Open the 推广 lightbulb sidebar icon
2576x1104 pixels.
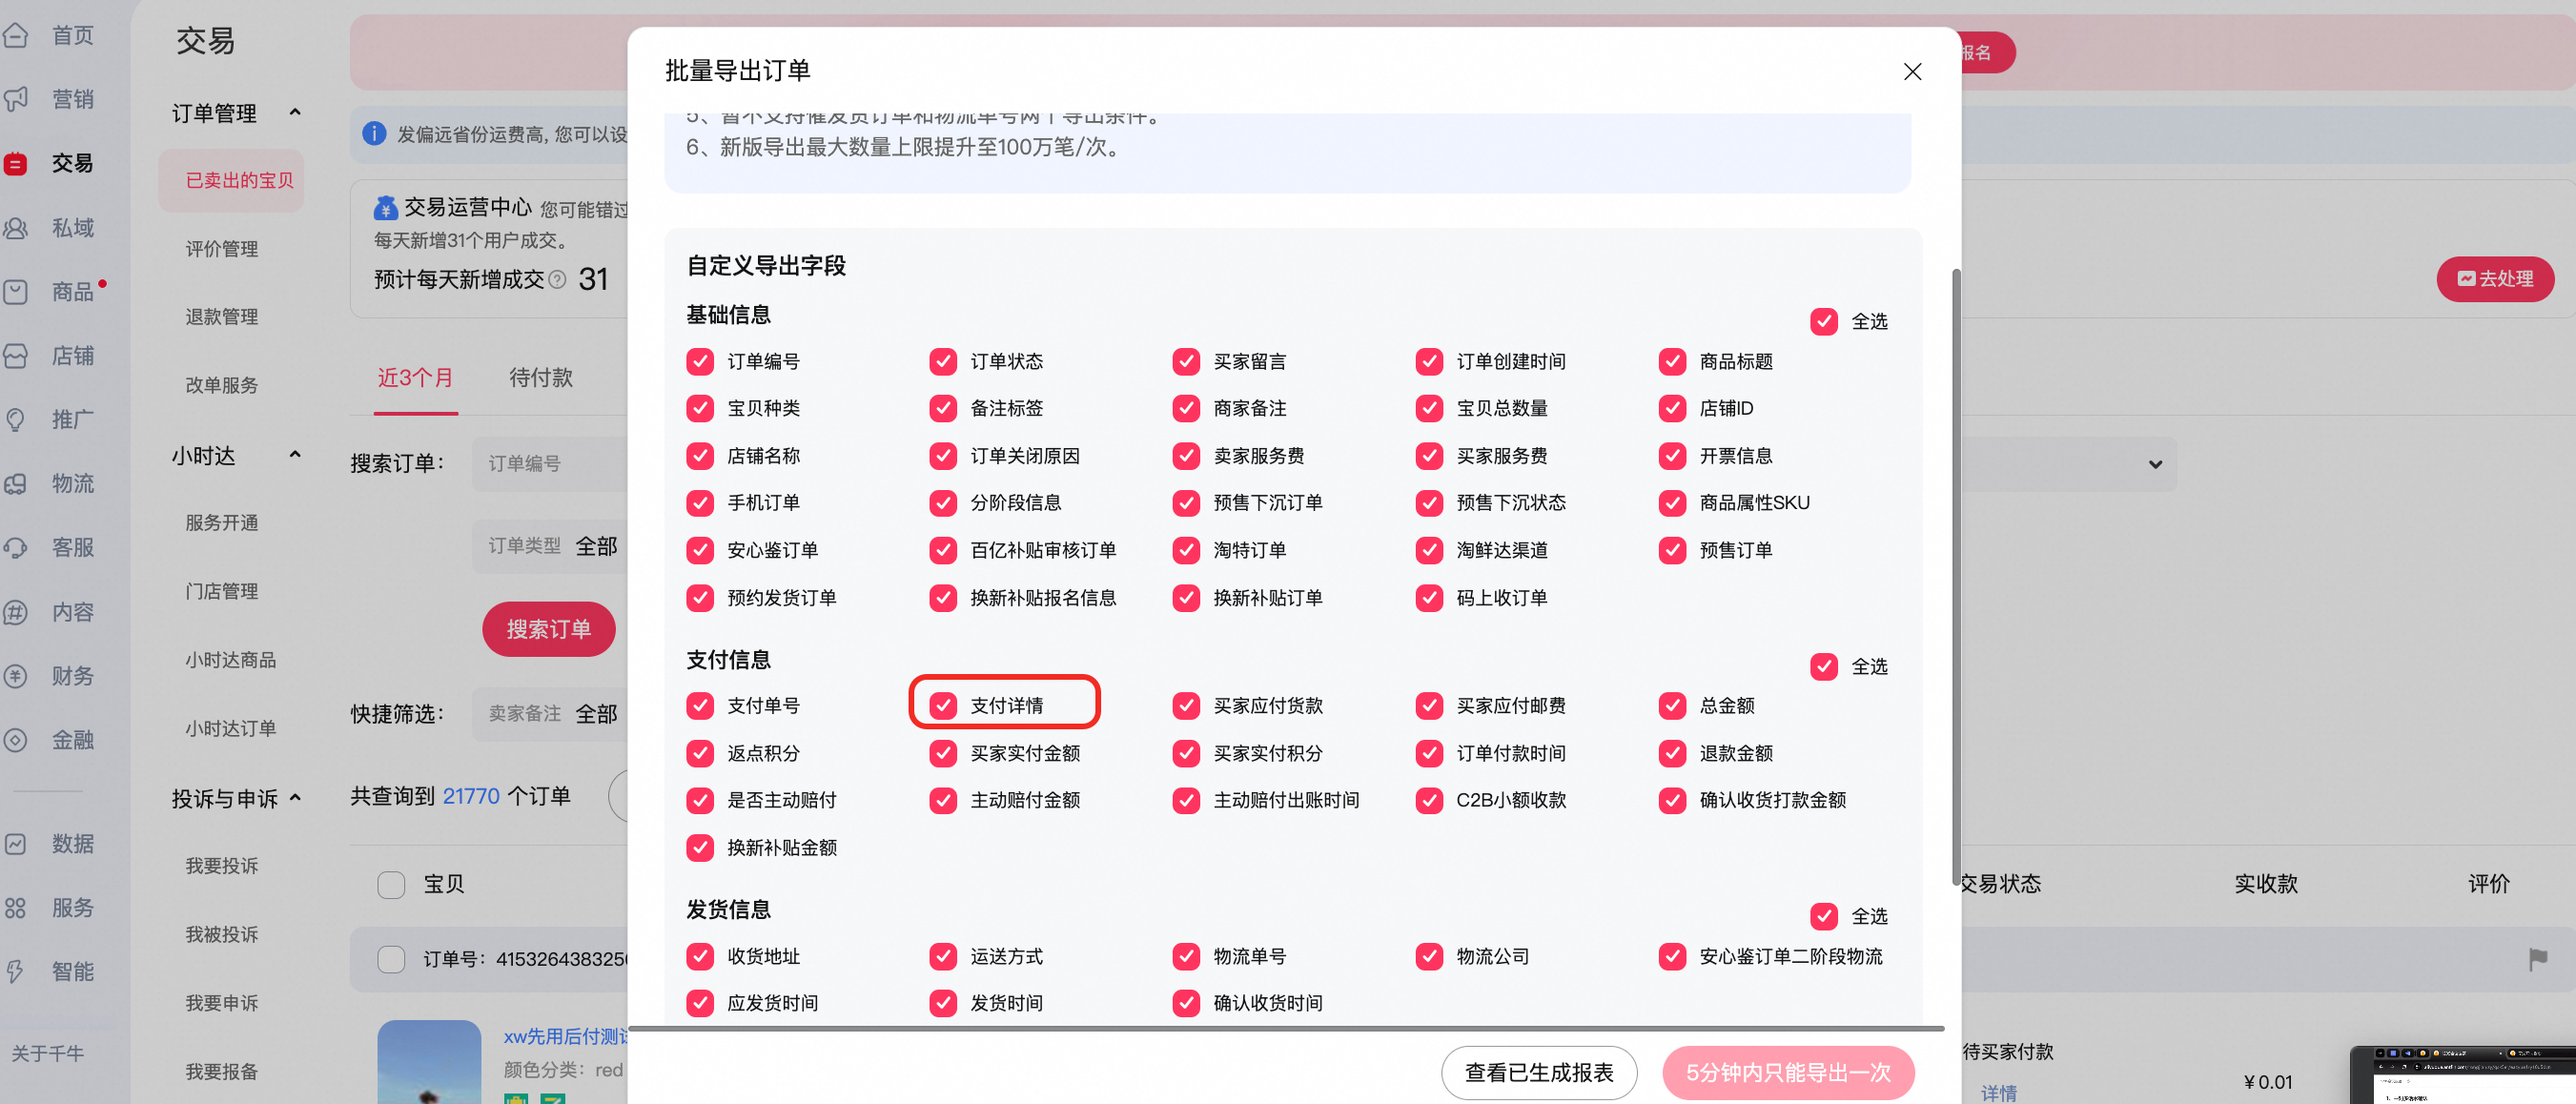[x=15, y=420]
